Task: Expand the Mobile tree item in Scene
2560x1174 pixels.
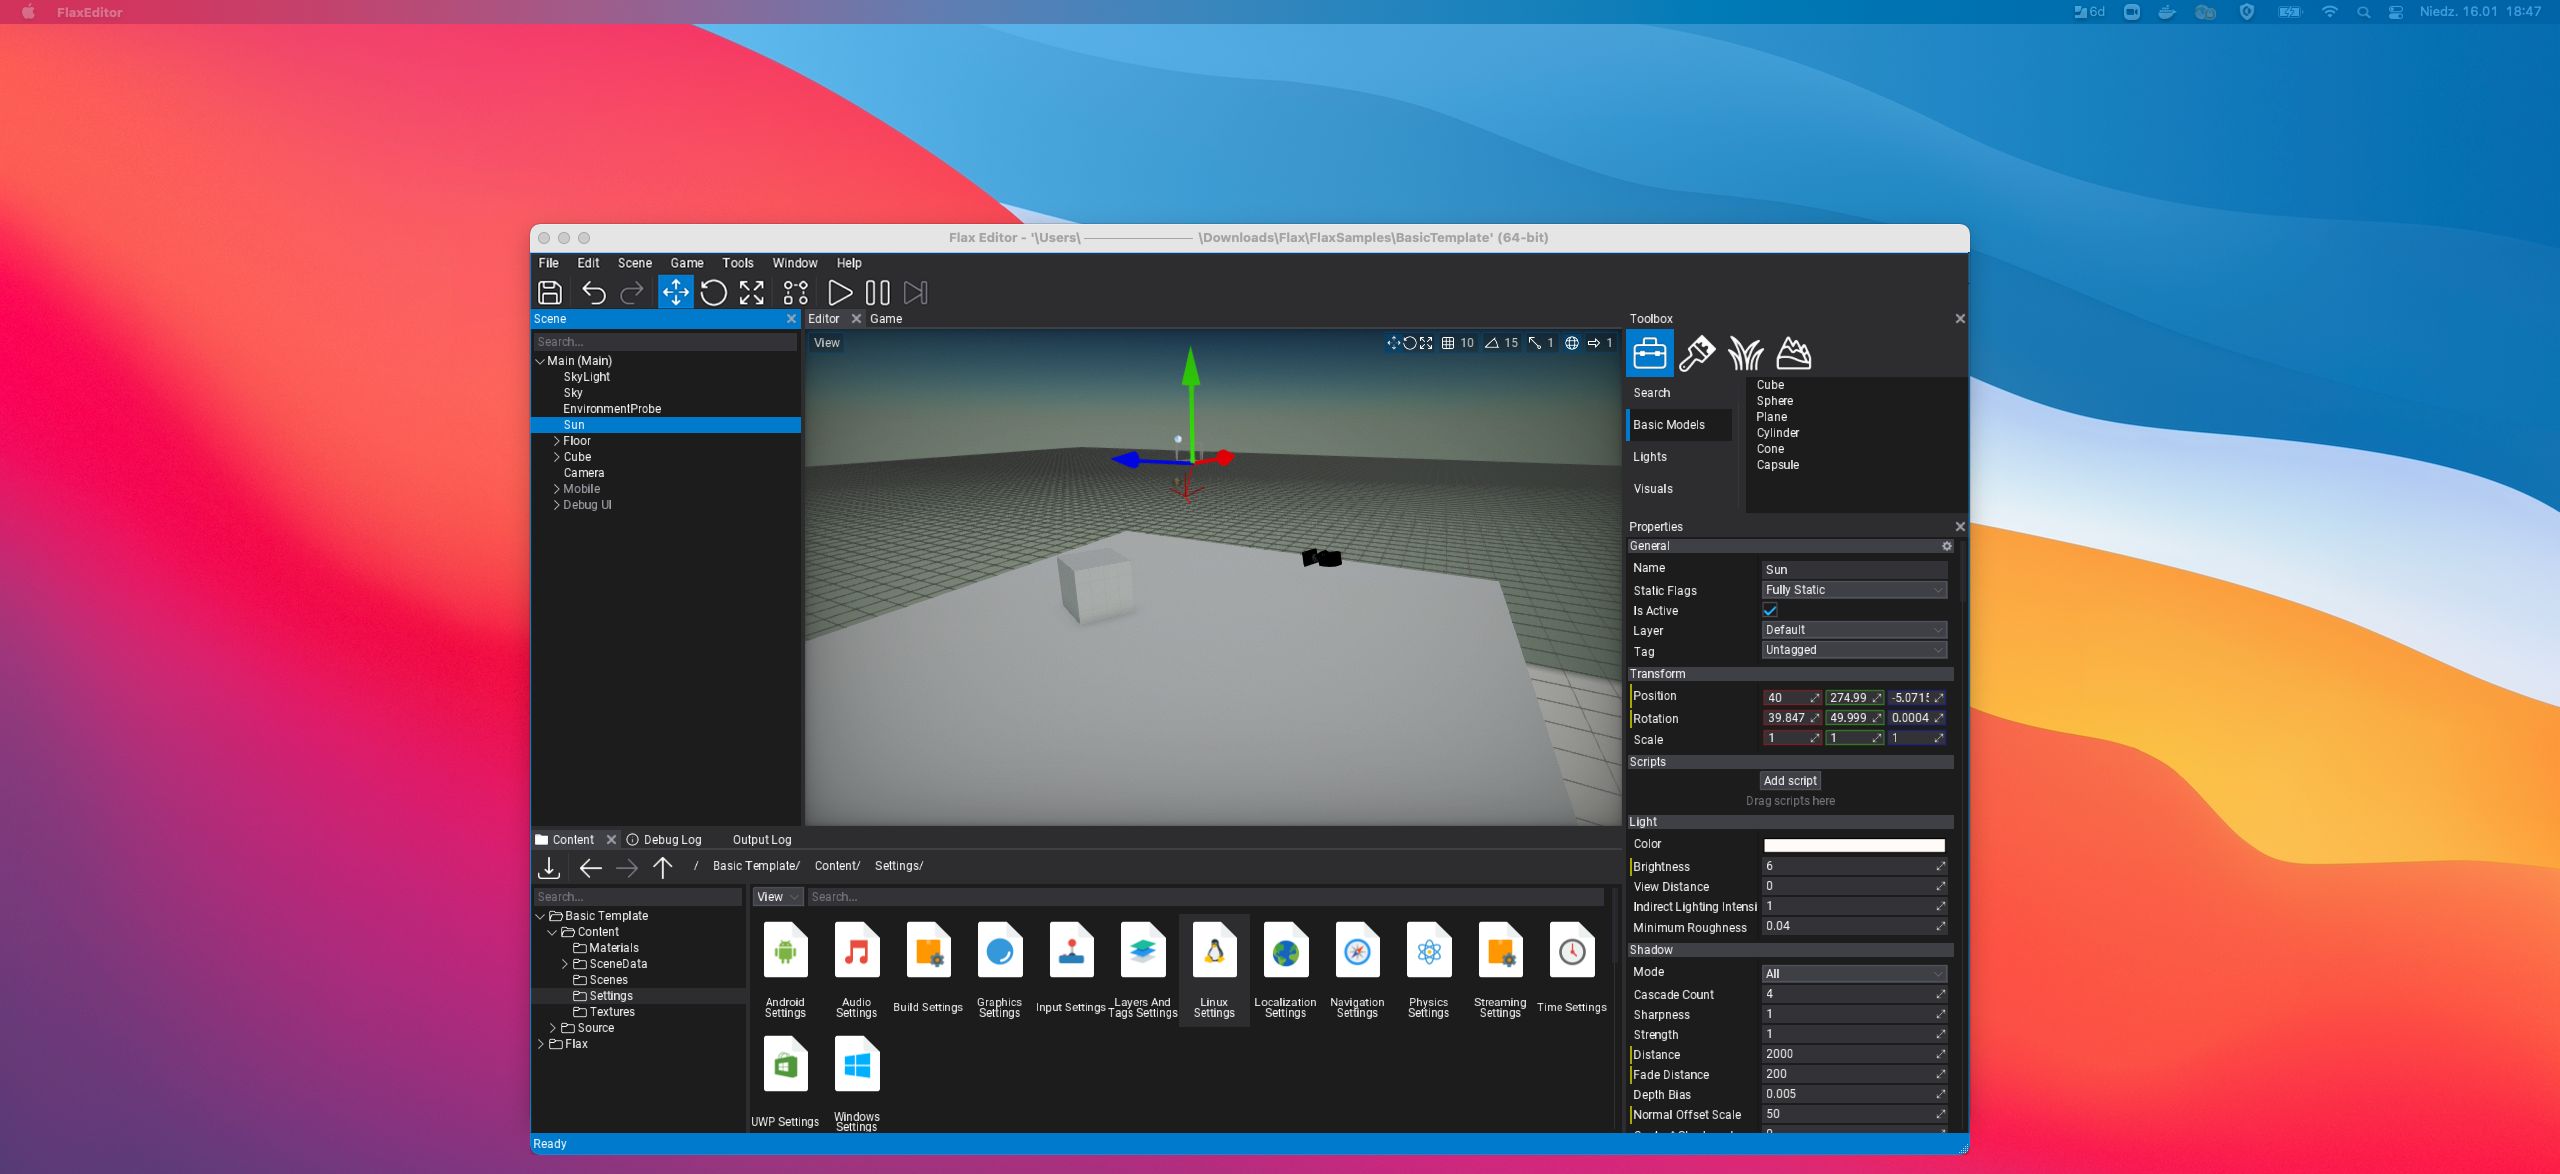Action: 557,488
